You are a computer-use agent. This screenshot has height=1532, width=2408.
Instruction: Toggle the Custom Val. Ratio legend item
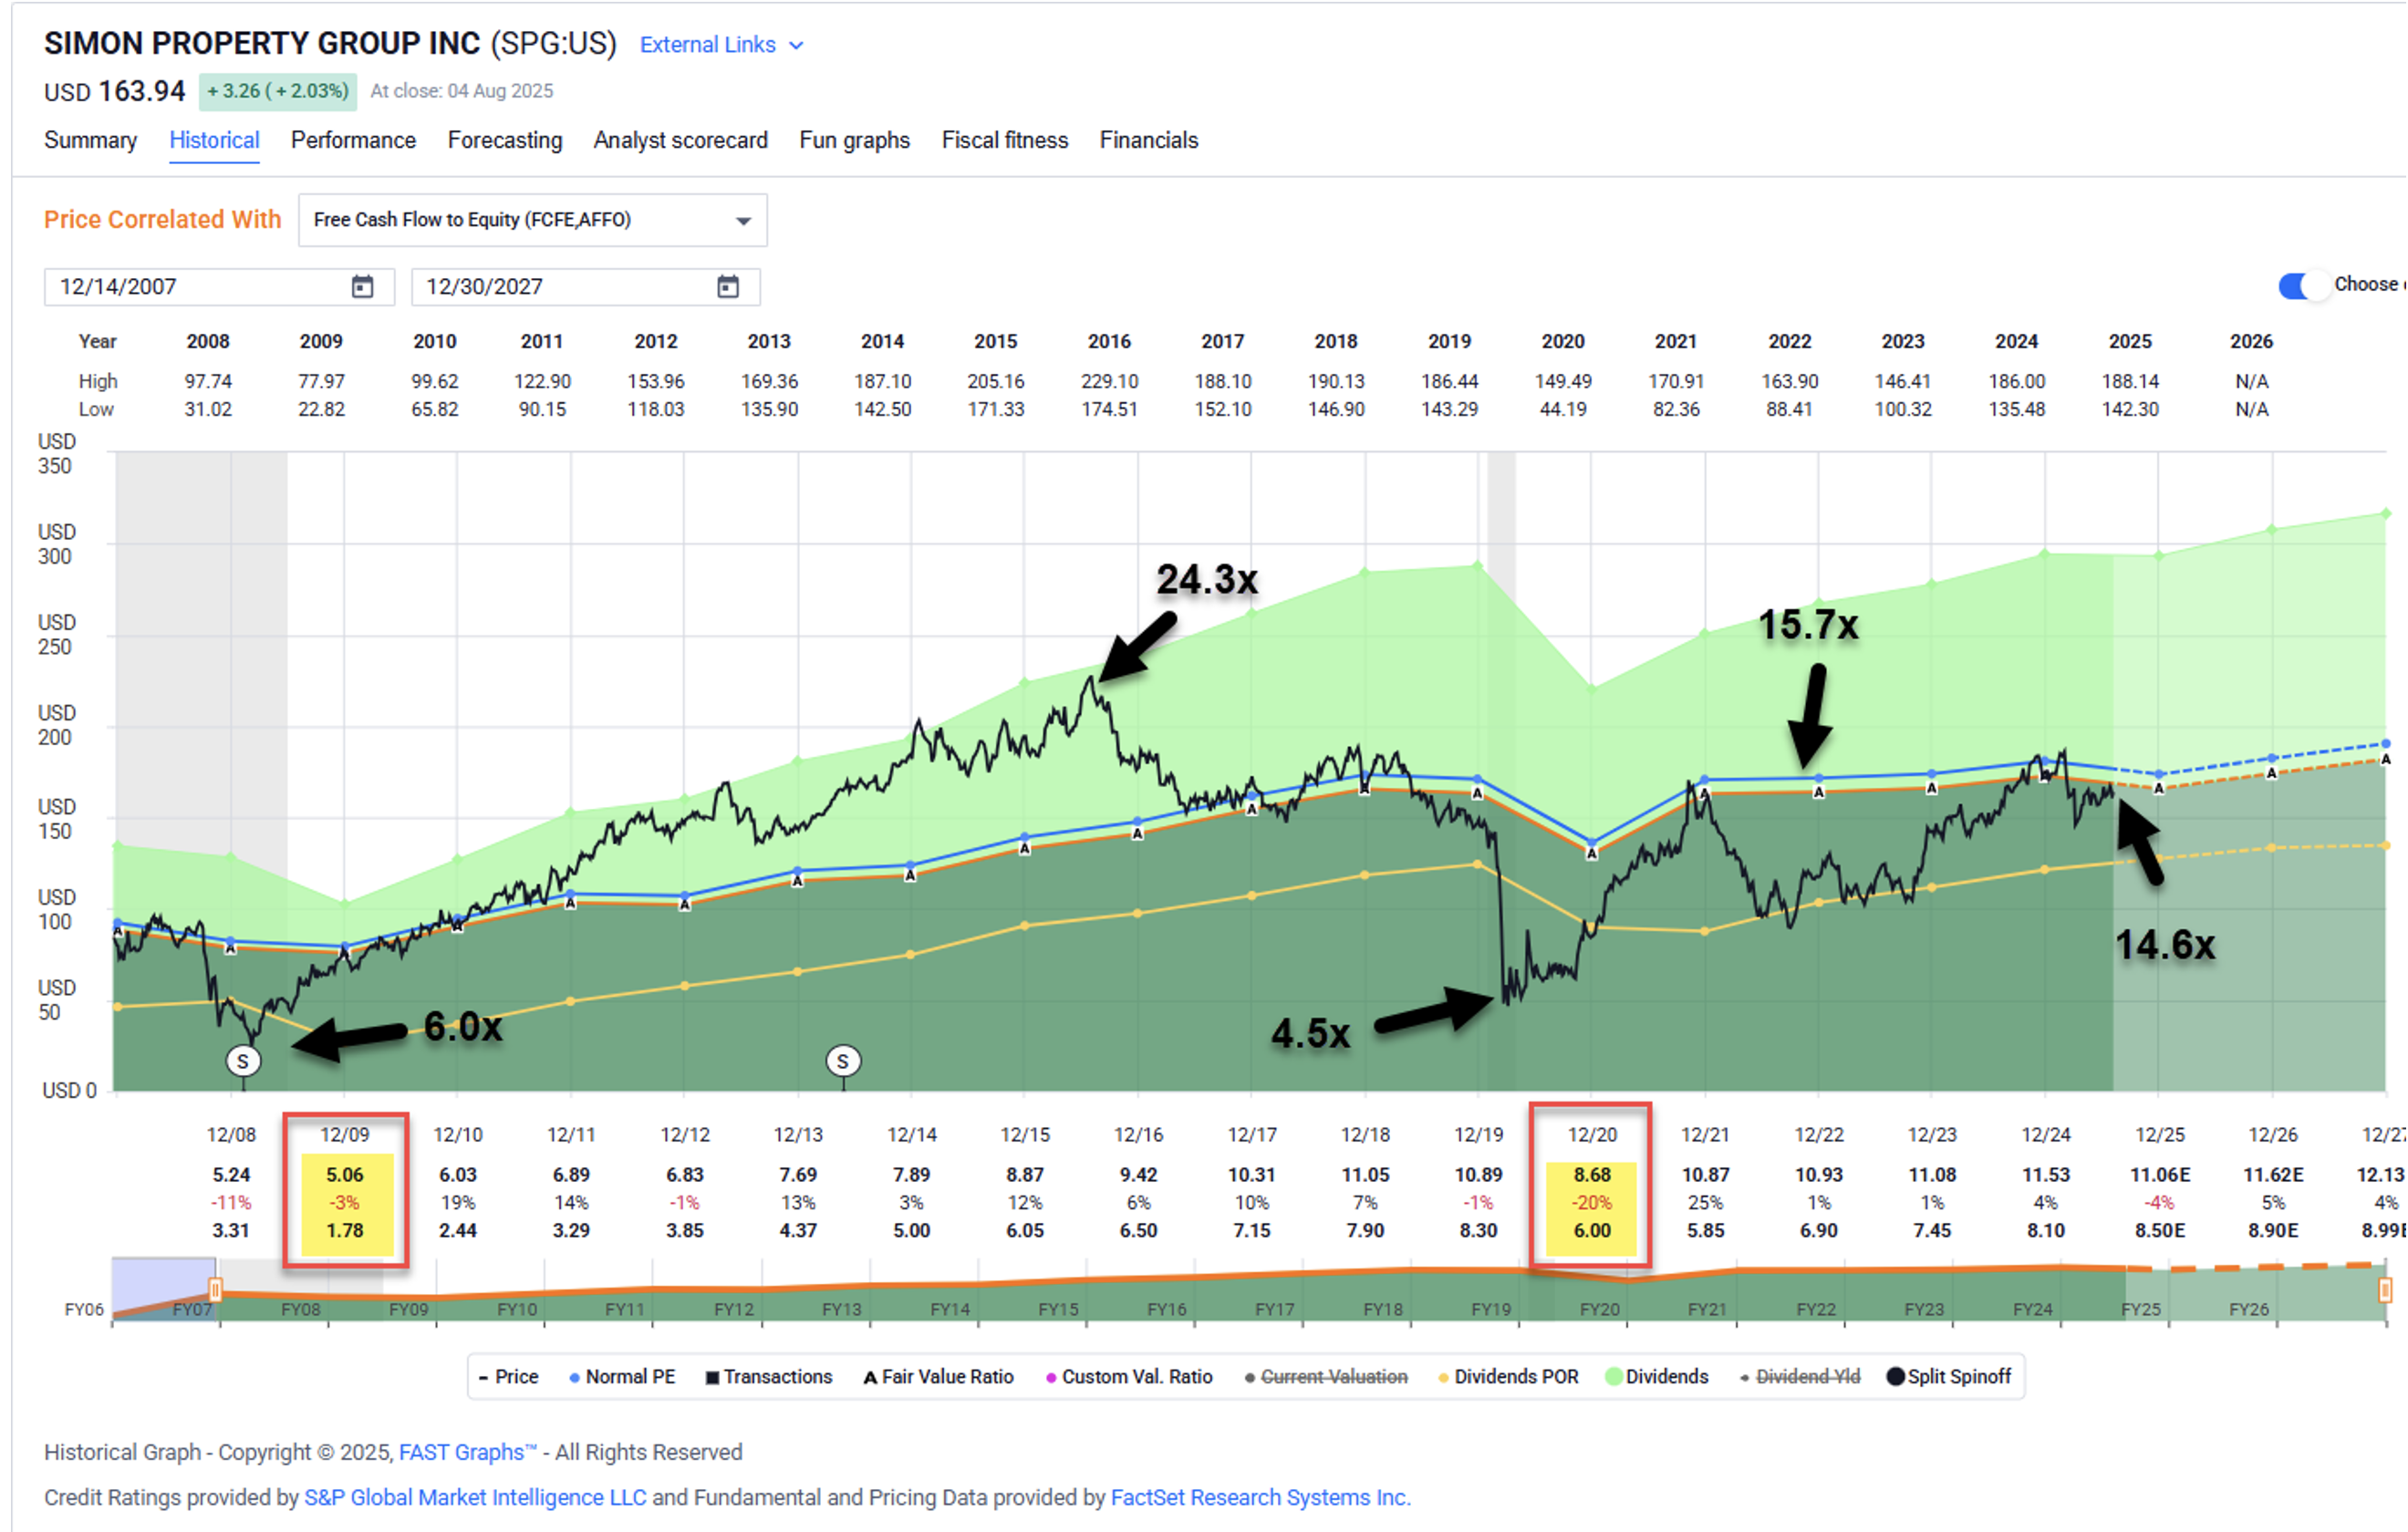pyautogui.click(x=1129, y=1377)
